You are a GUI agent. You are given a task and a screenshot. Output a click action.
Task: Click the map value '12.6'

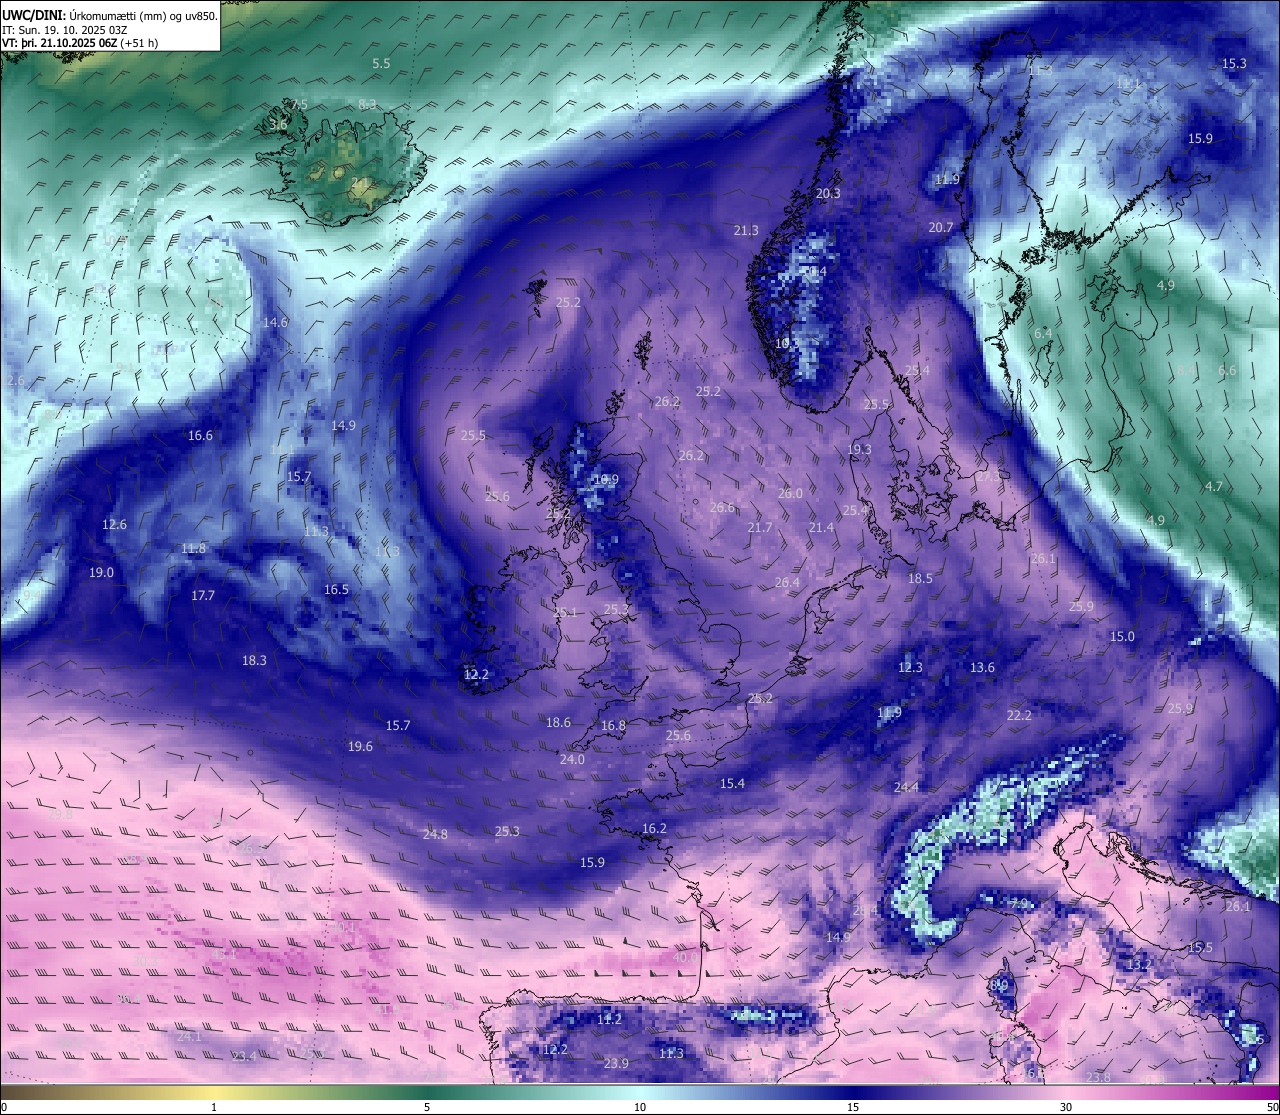click(x=115, y=525)
